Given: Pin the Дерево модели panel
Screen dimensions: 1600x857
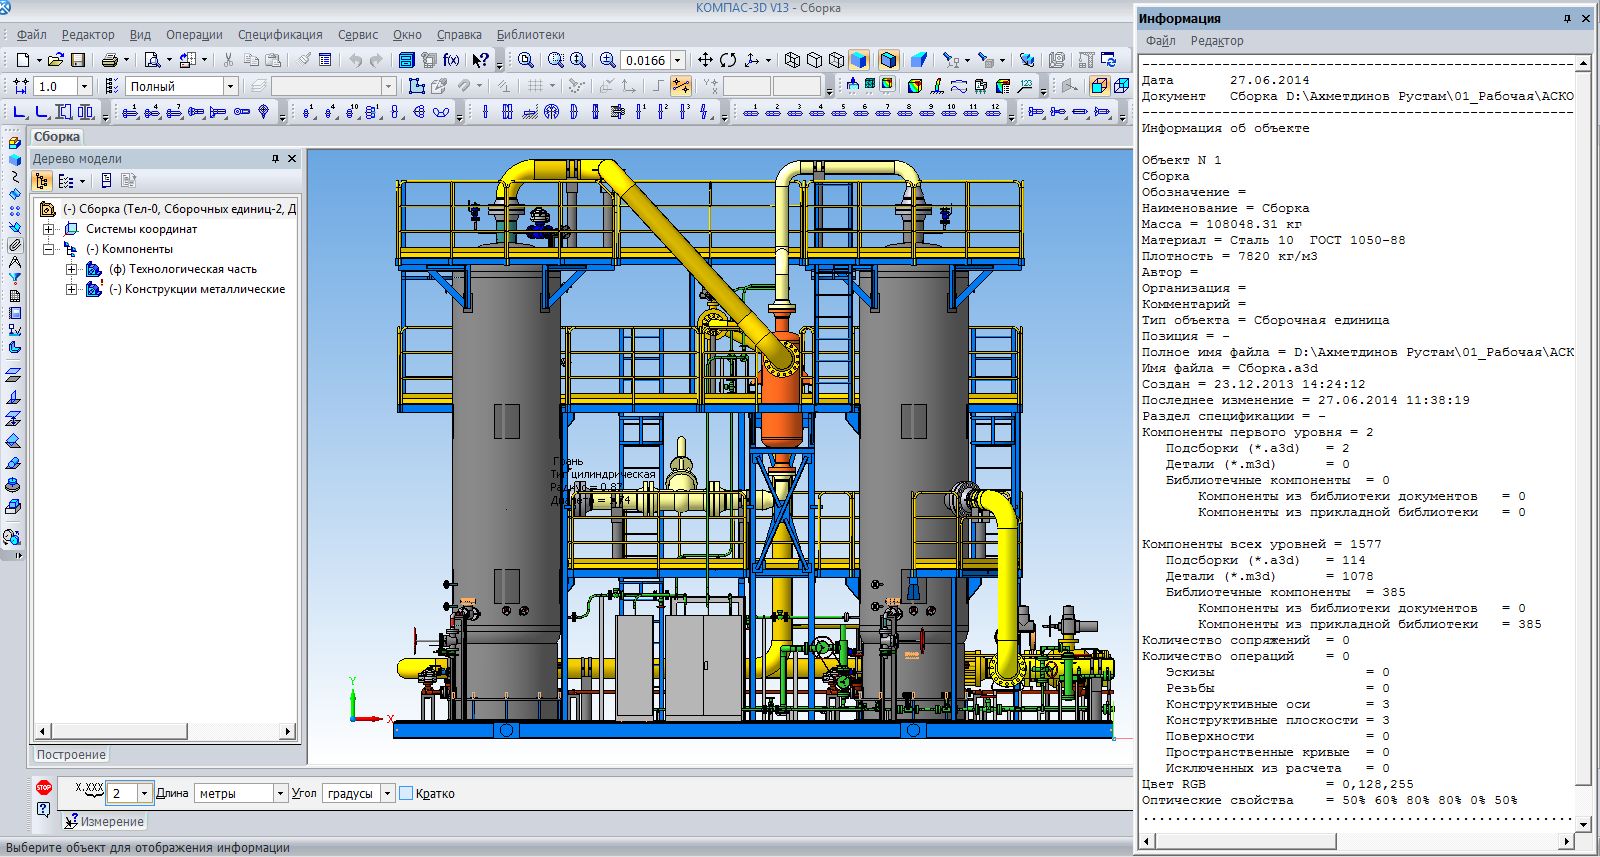Looking at the screenshot, I should pos(275,159).
